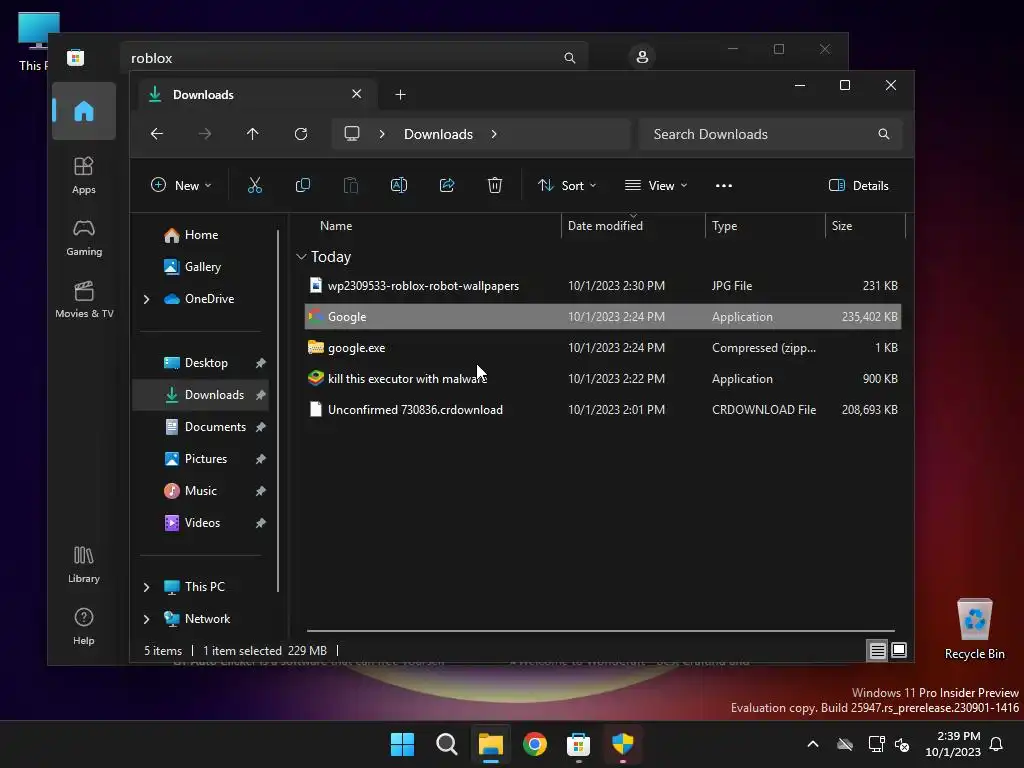Open Apps section in Microsoft Store sidebar
This screenshot has width=1024, height=768.
point(84,176)
